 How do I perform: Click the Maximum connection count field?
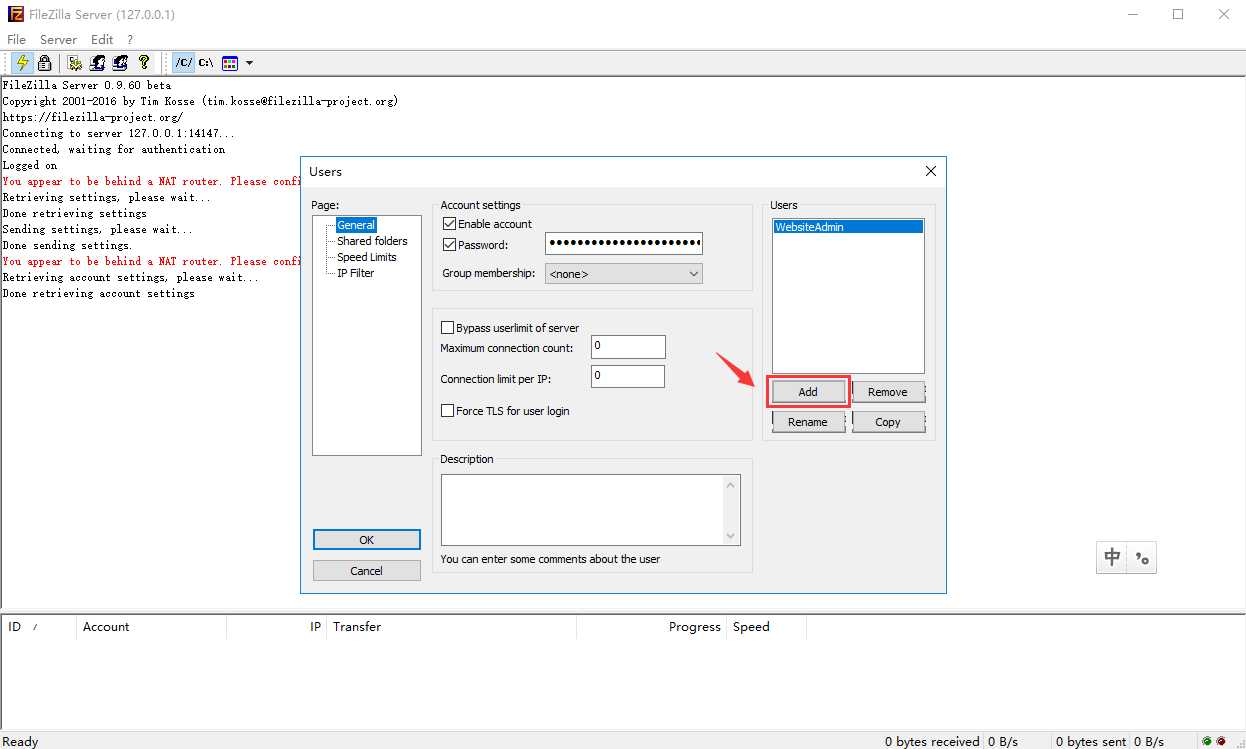click(x=627, y=347)
